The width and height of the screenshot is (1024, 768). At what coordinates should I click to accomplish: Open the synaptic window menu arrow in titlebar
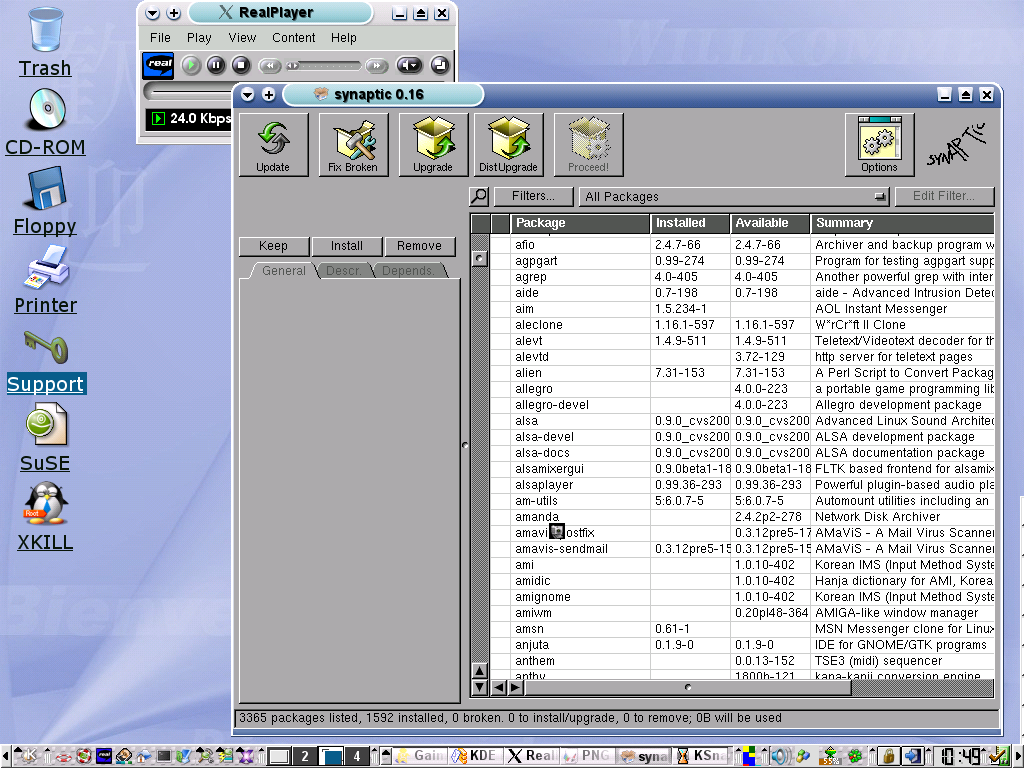tap(248, 95)
